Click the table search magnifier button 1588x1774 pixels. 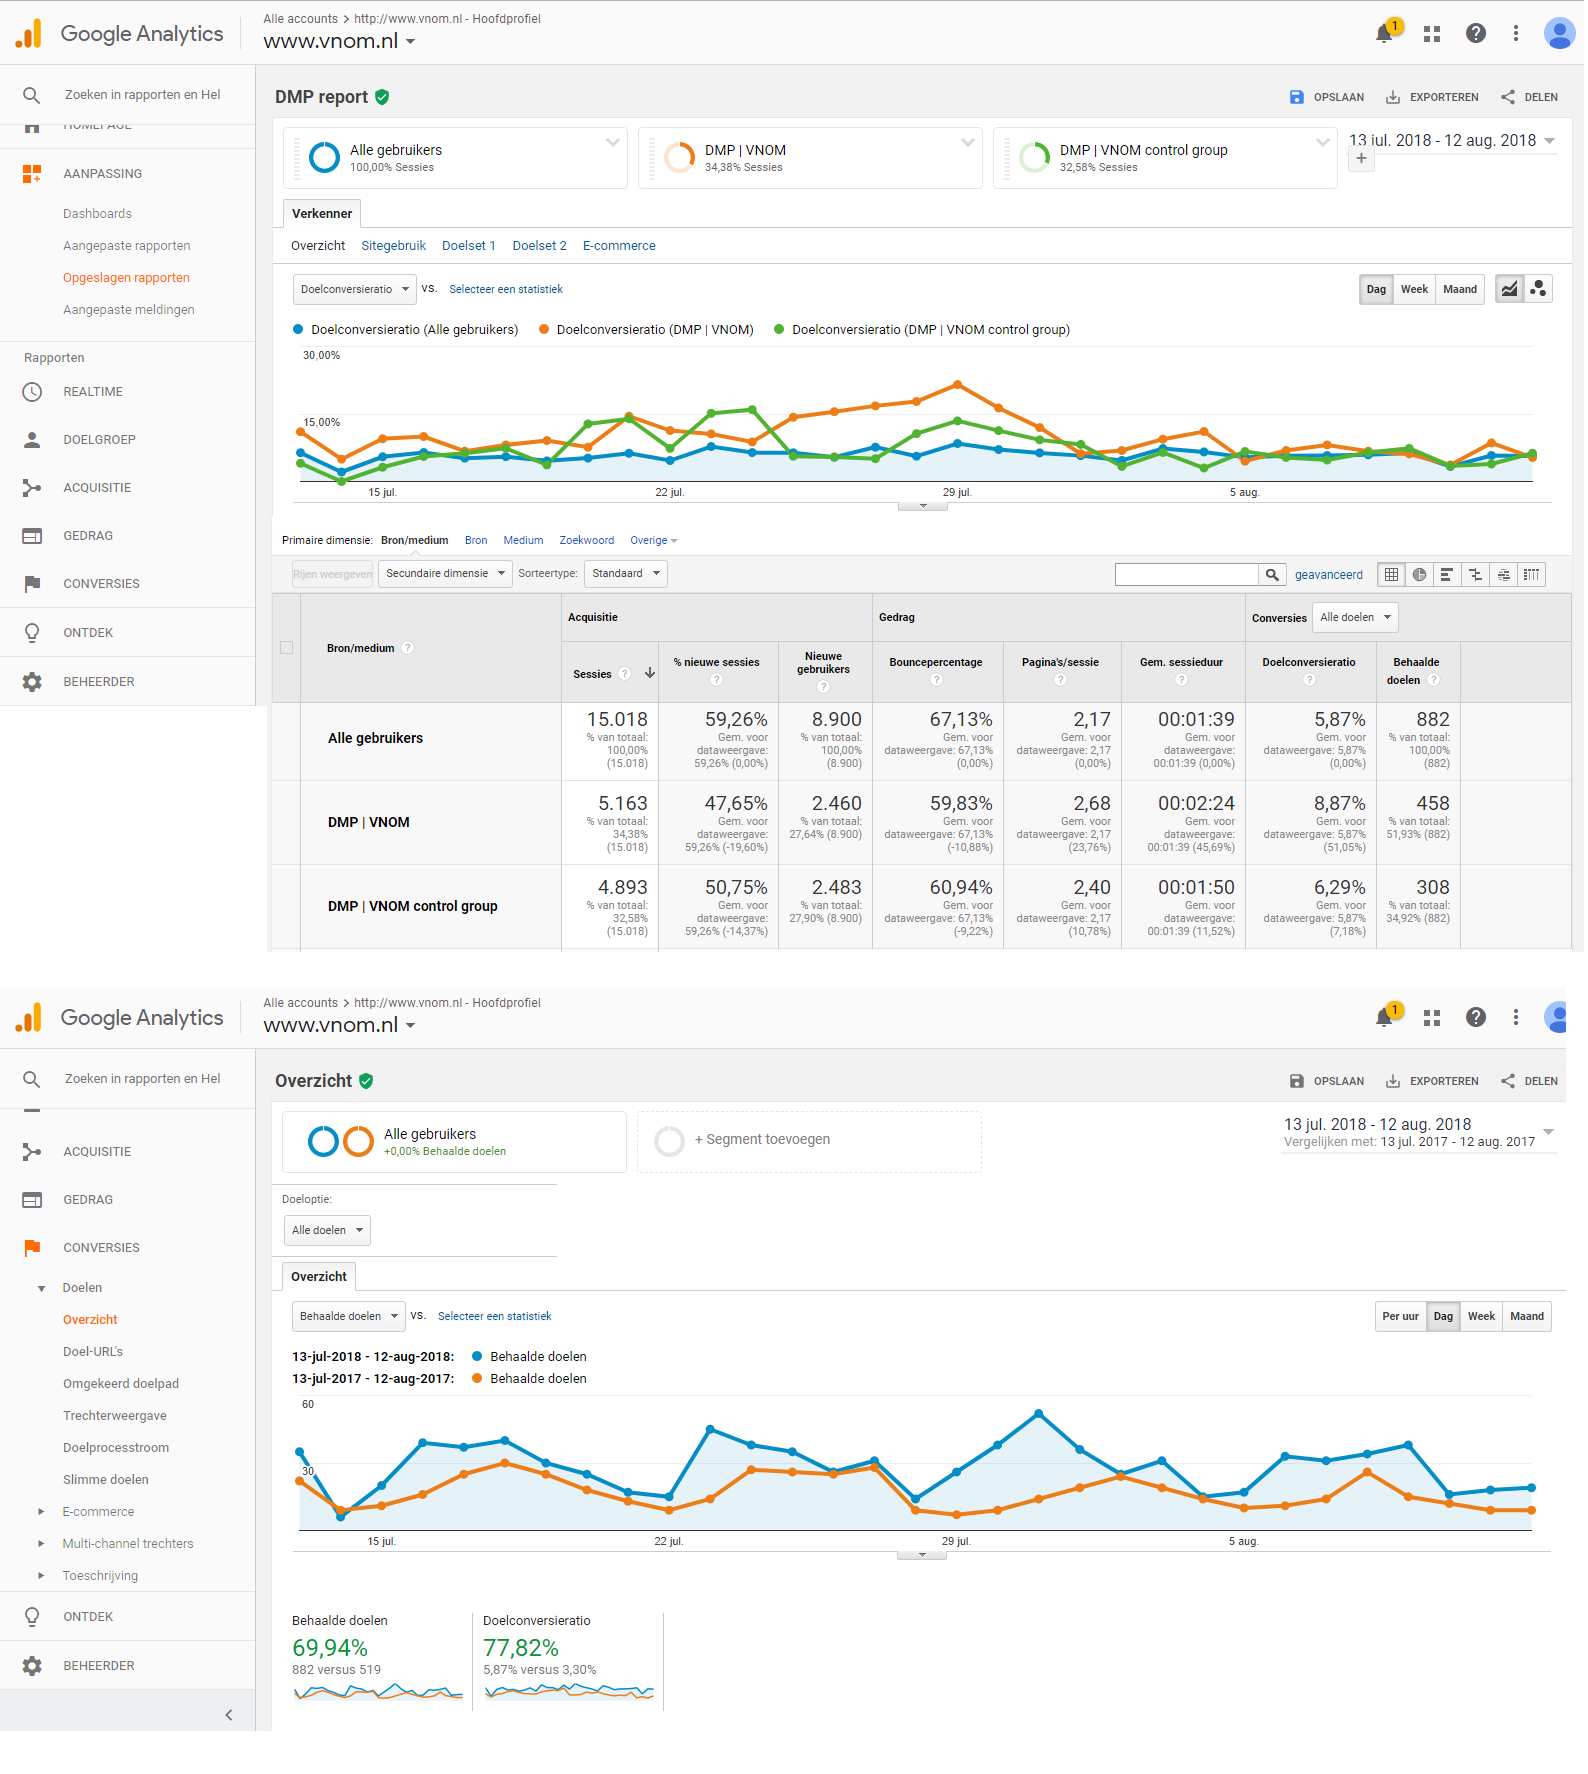pyautogui.click(x=1272, y=574)
